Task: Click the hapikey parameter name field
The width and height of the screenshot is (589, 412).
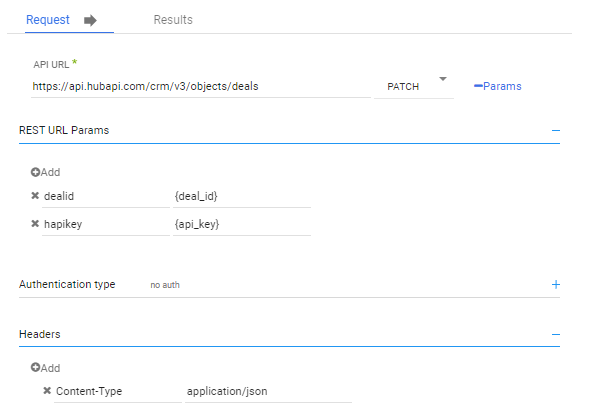Action: (106, 225)
